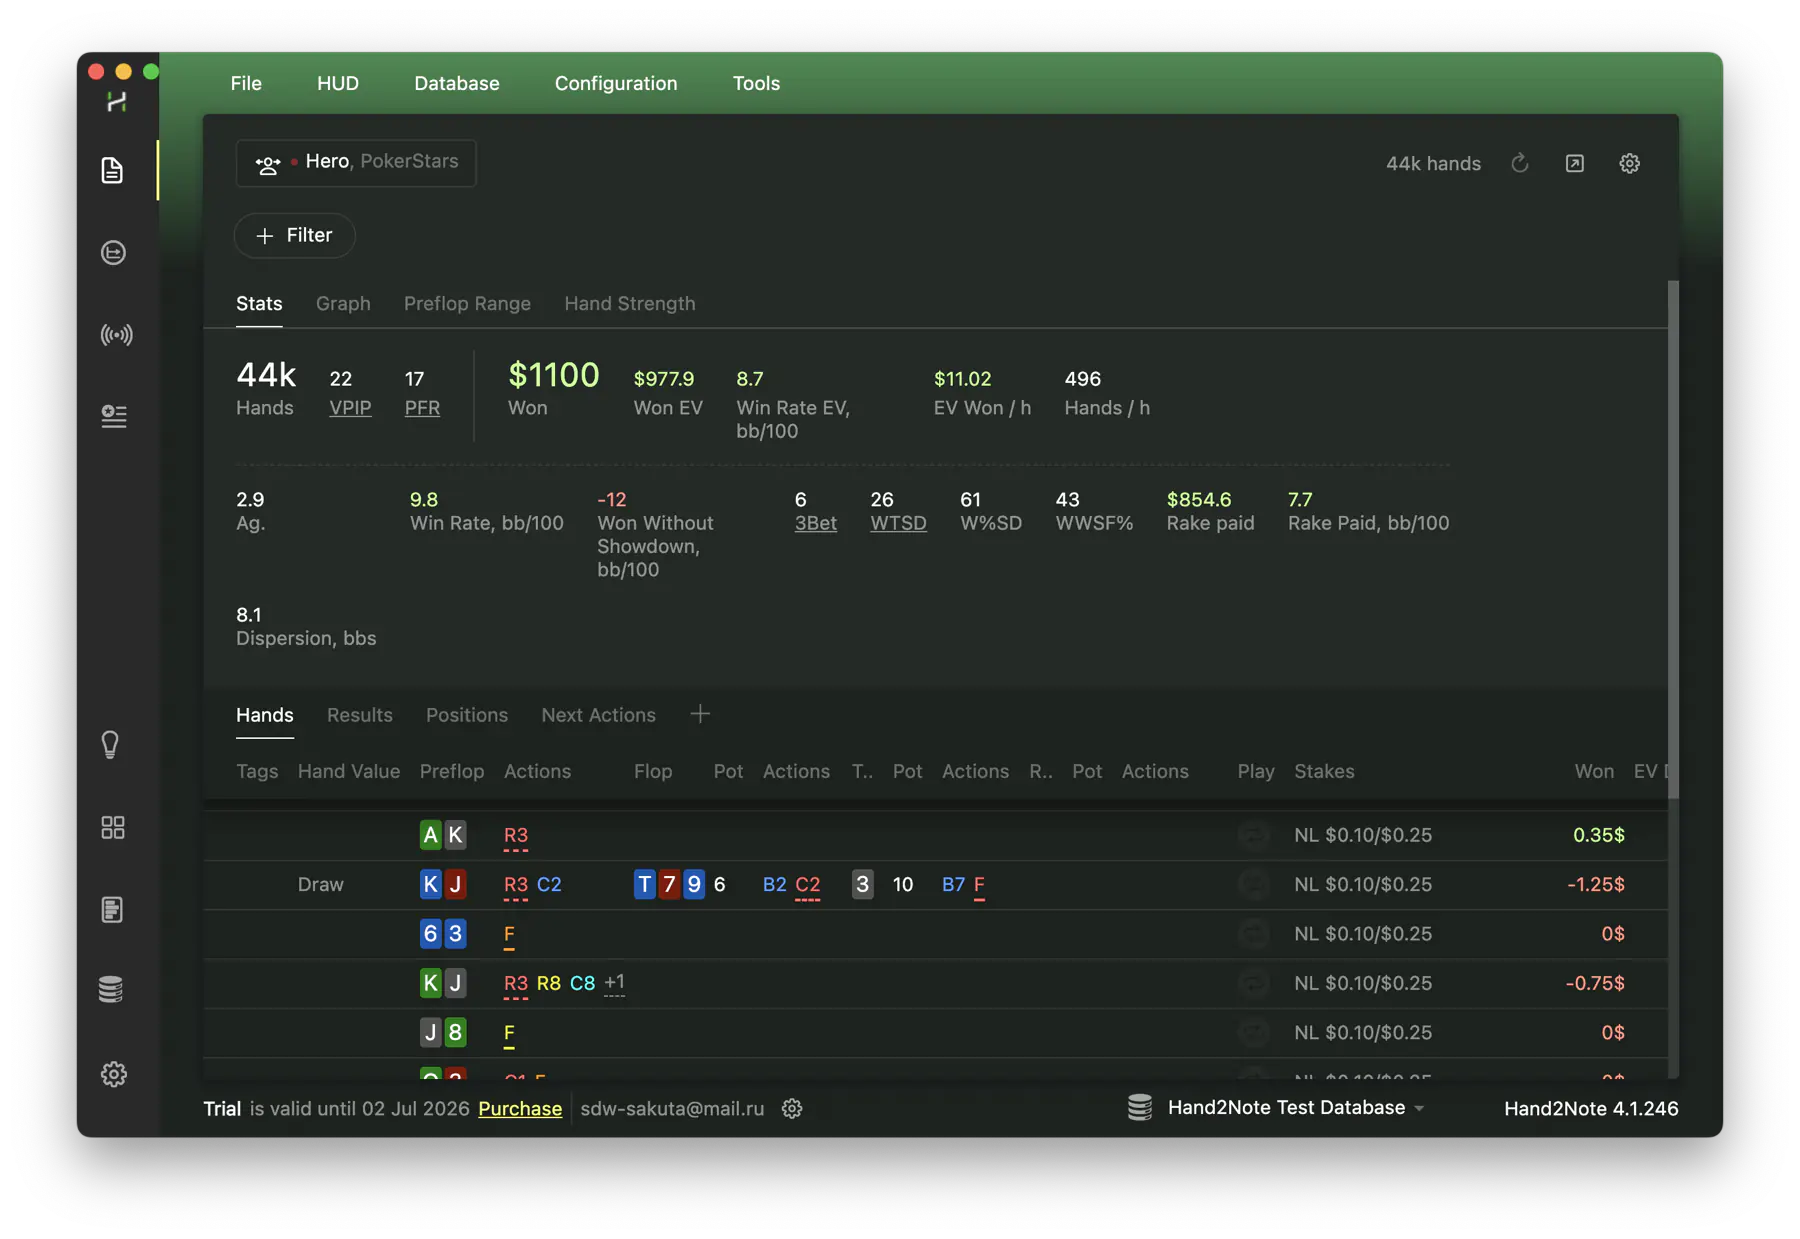Screen dimensions: 1800x1239
Task: Click the Tags column header
Action: [257, 771]
